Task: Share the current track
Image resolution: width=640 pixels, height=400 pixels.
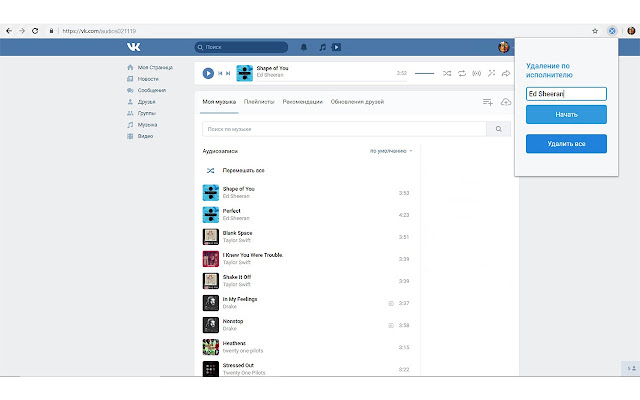Action: 506,73
